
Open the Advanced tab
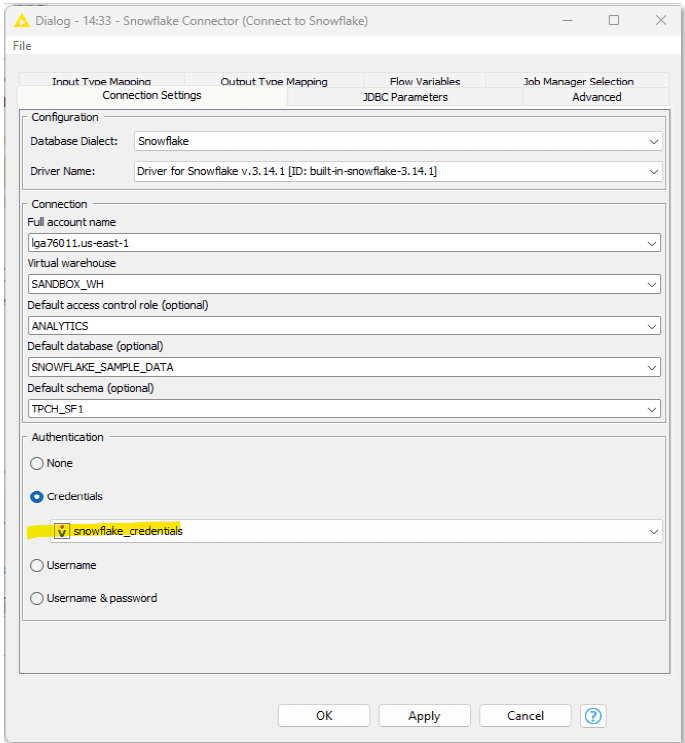click(596, 97)
